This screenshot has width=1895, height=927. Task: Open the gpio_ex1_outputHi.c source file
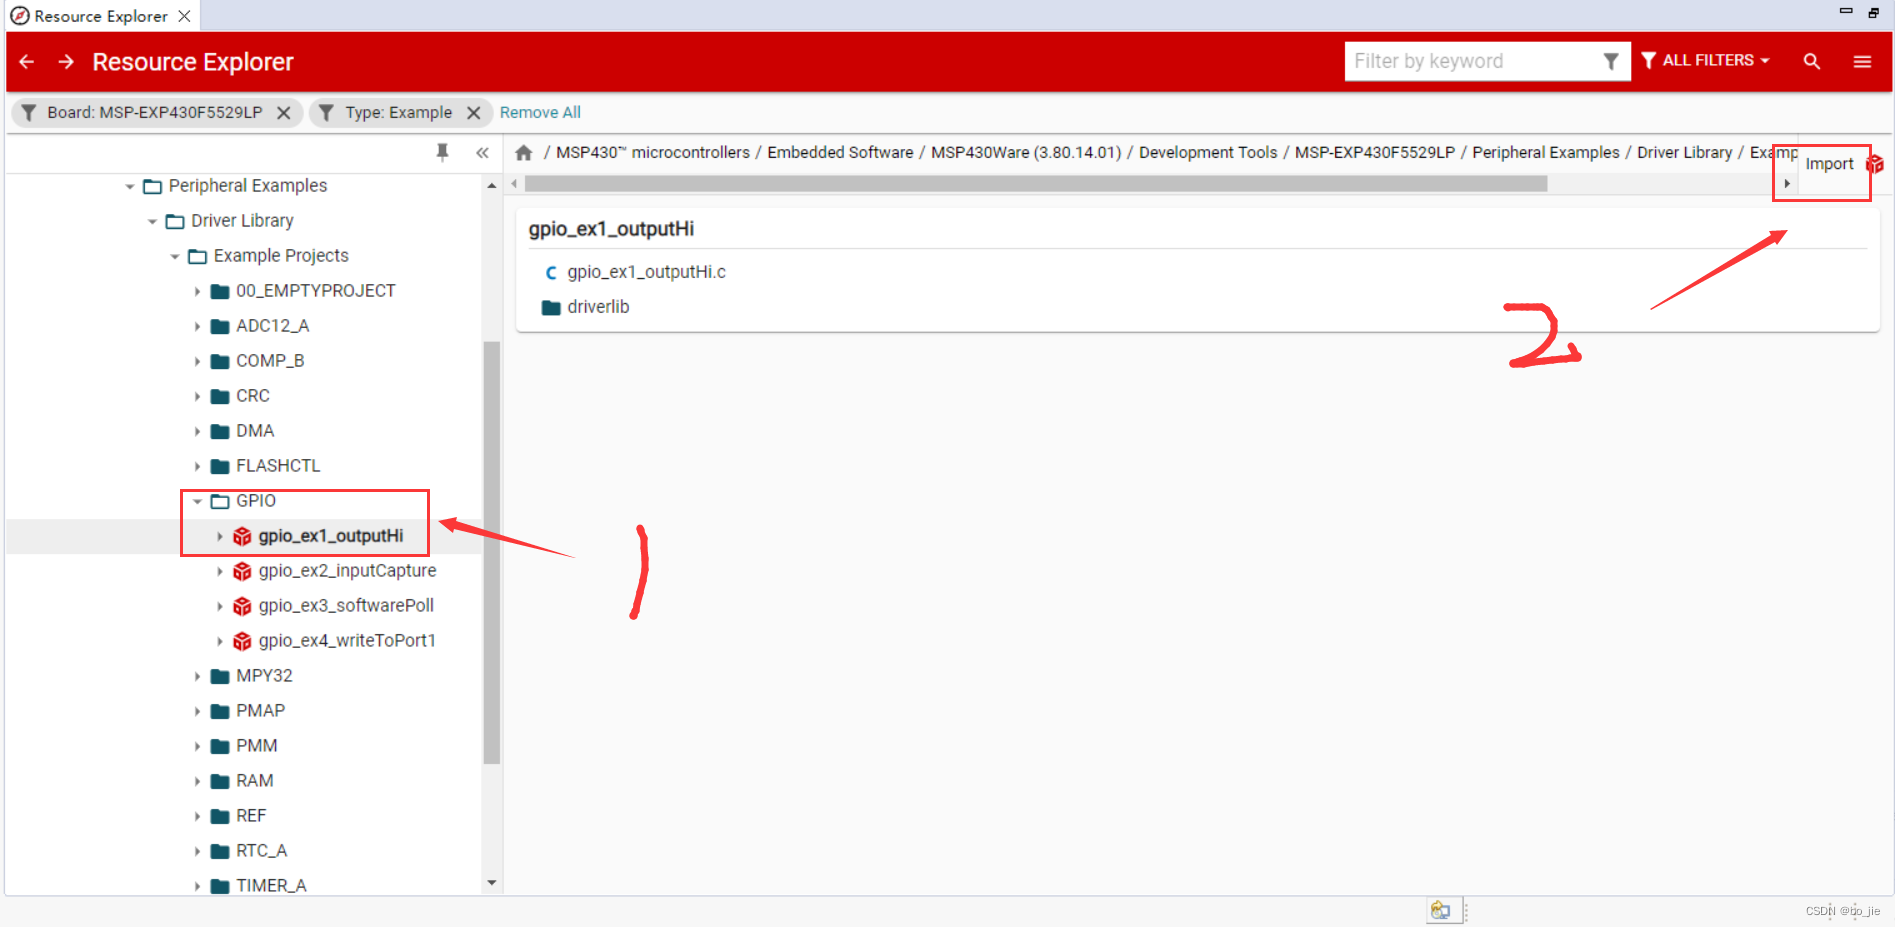click(646, 271)
